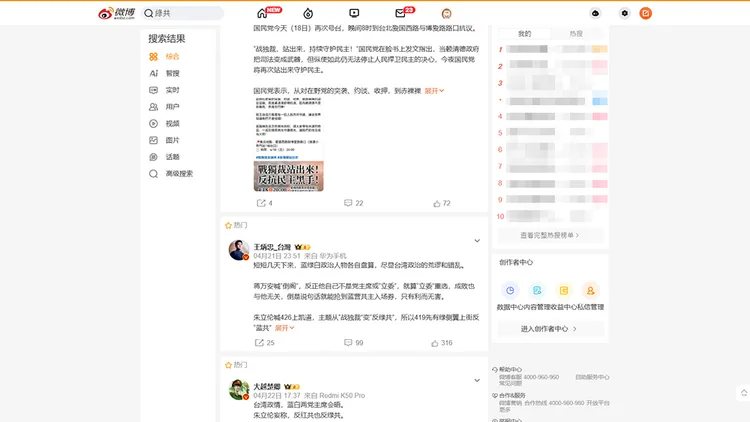The height and width of the screenshot is (422, 750).
Task: Click the game controller icon in top bar
Action: (596, 13)
